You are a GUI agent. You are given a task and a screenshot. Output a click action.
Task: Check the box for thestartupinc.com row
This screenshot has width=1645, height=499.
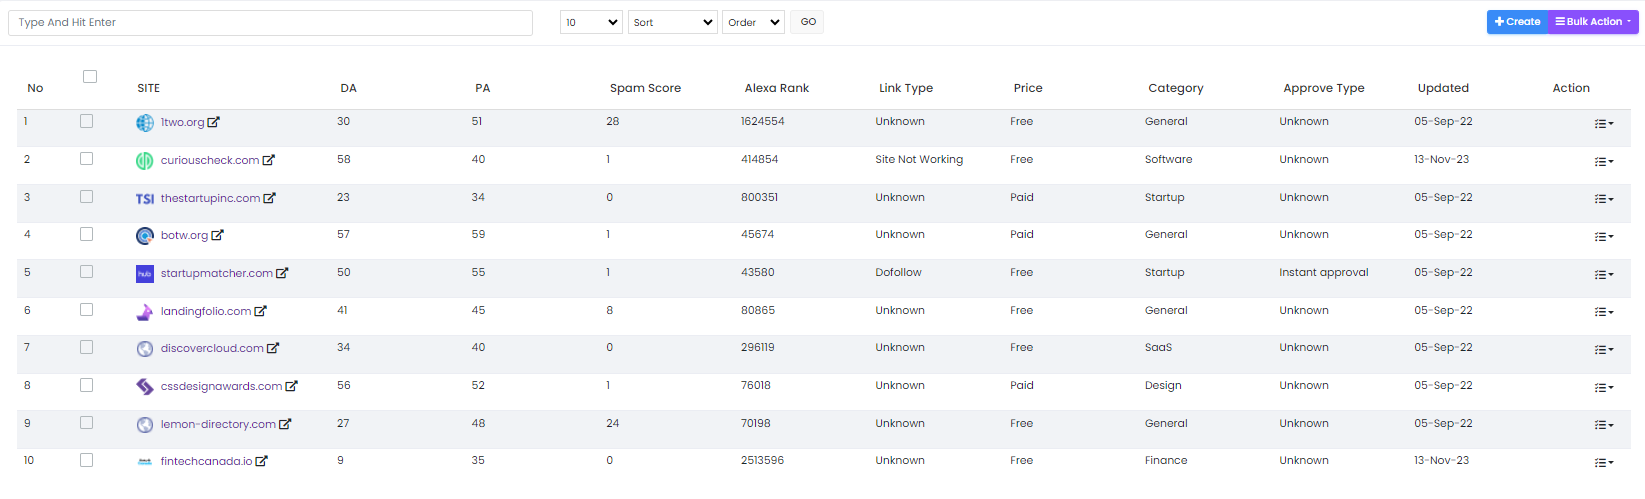(x=86, y=197)
